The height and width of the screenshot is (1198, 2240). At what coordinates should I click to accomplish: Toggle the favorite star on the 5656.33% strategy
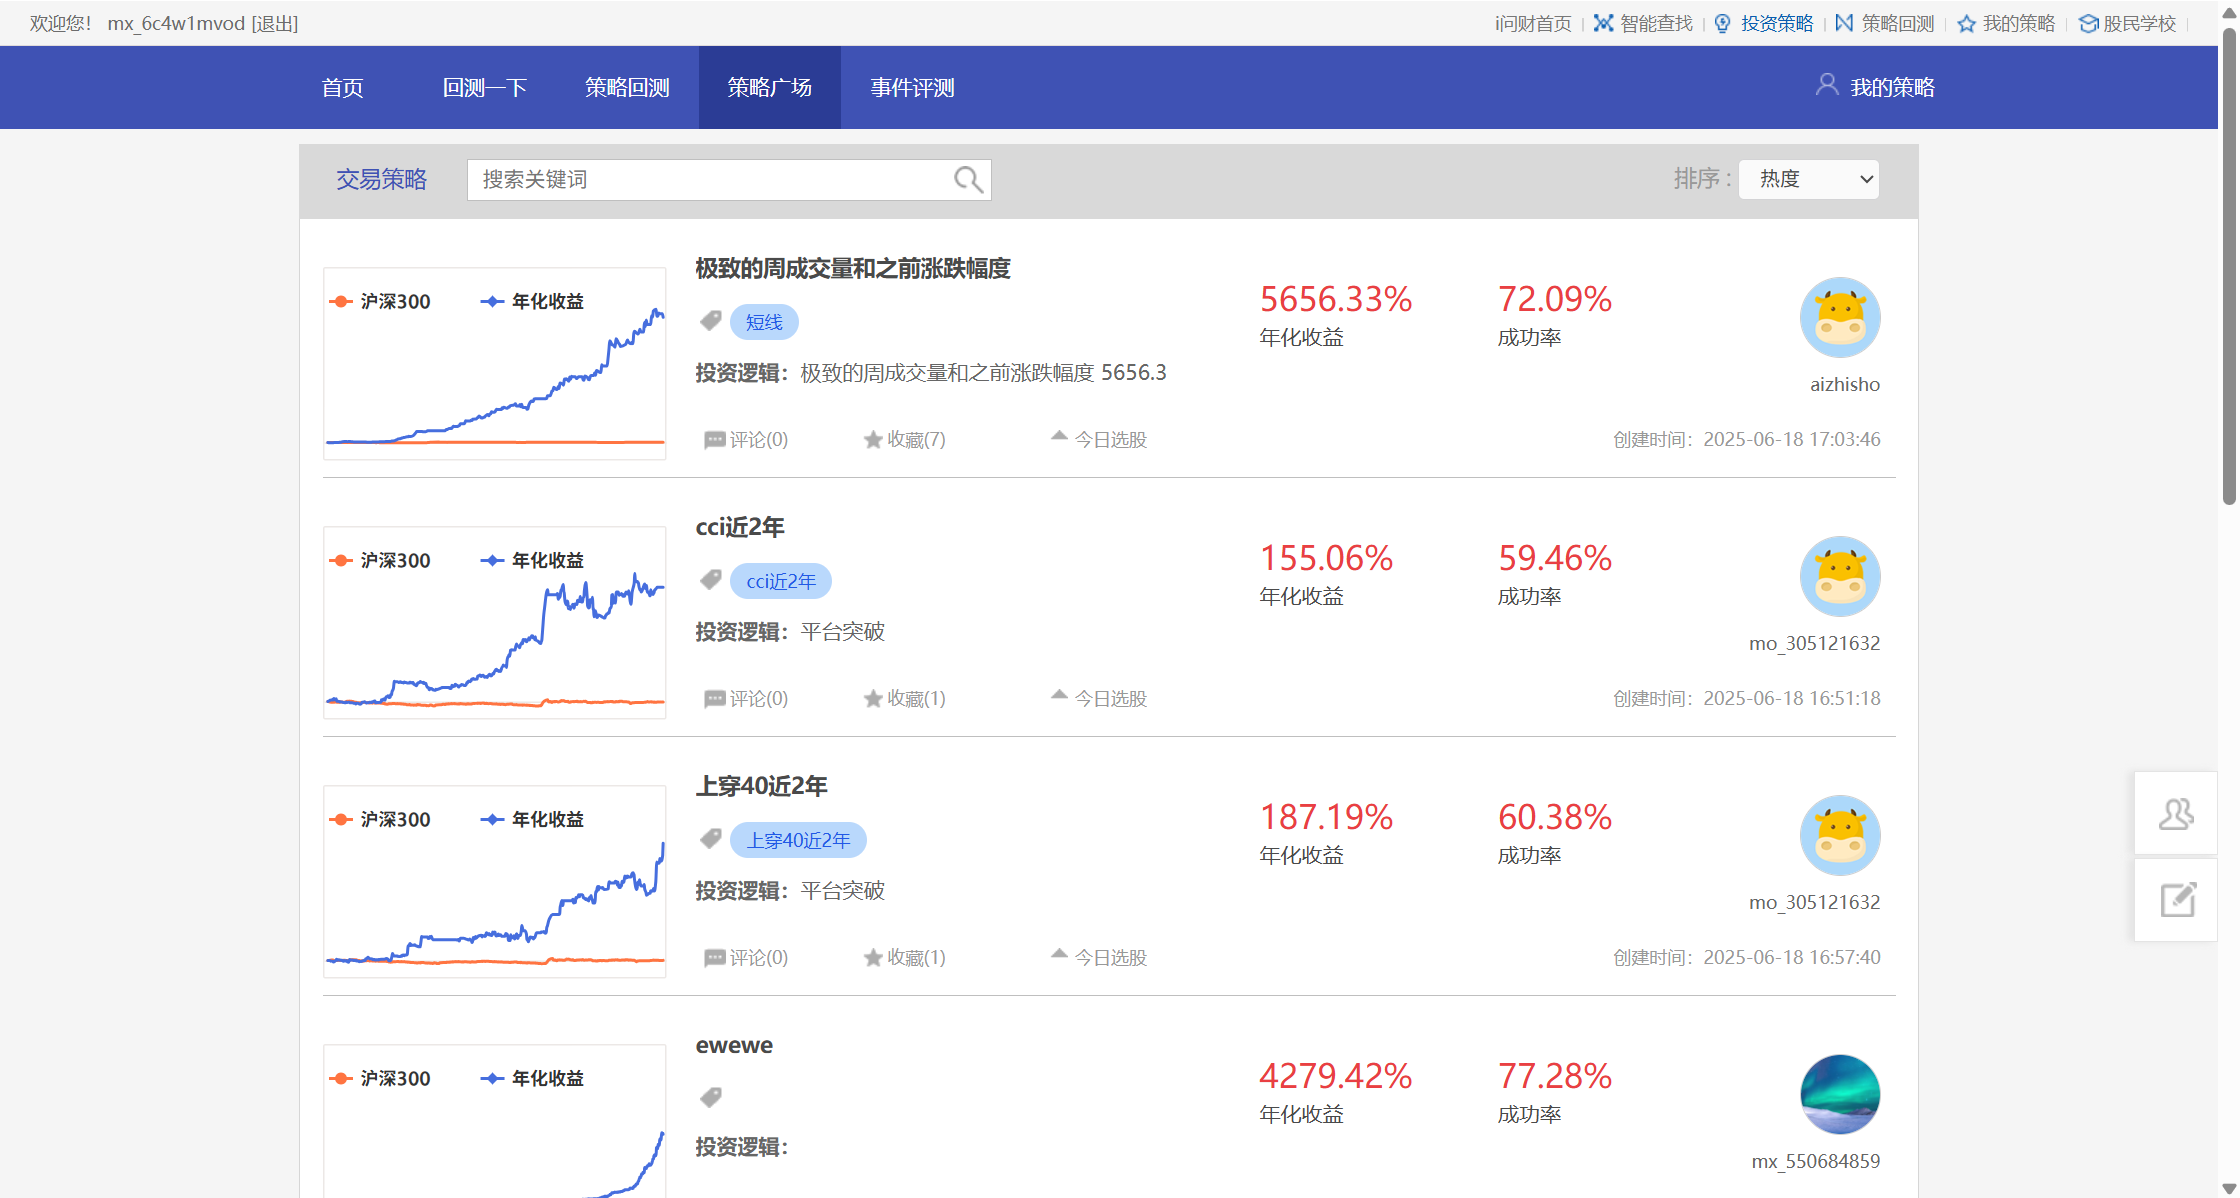coord(873,440)
